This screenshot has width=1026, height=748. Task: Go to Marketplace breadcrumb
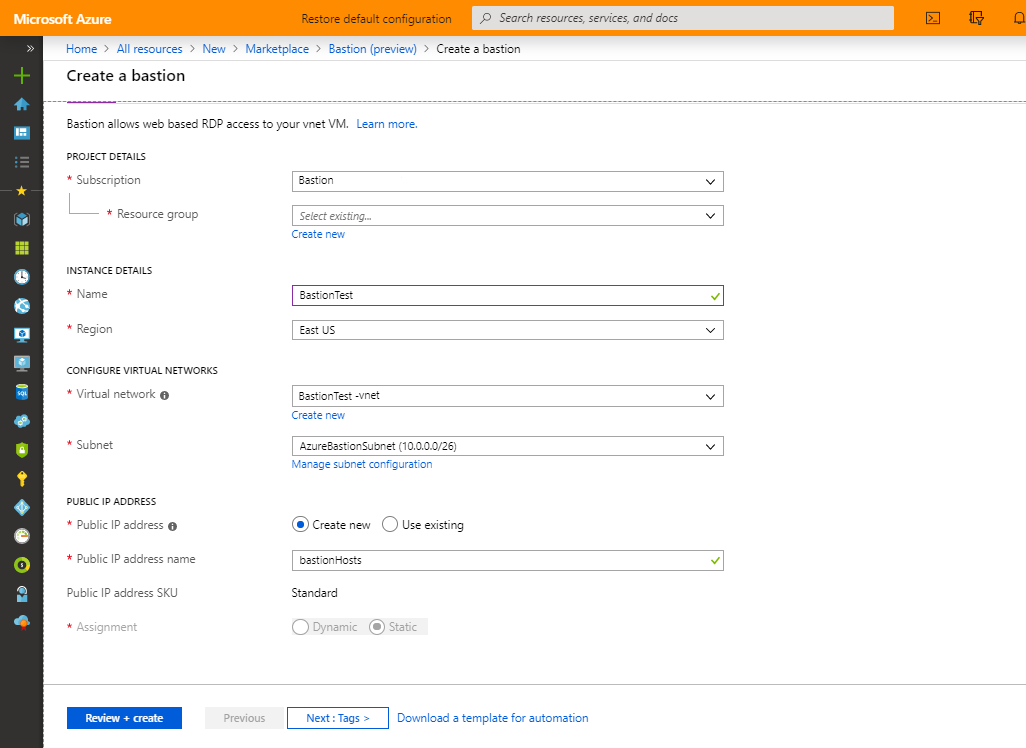click(277, 49)
